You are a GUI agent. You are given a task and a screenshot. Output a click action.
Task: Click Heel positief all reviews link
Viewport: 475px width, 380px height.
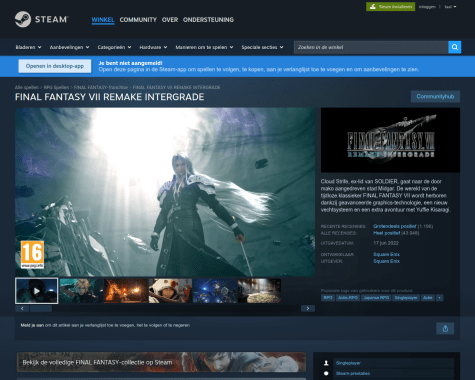(386, 233)
